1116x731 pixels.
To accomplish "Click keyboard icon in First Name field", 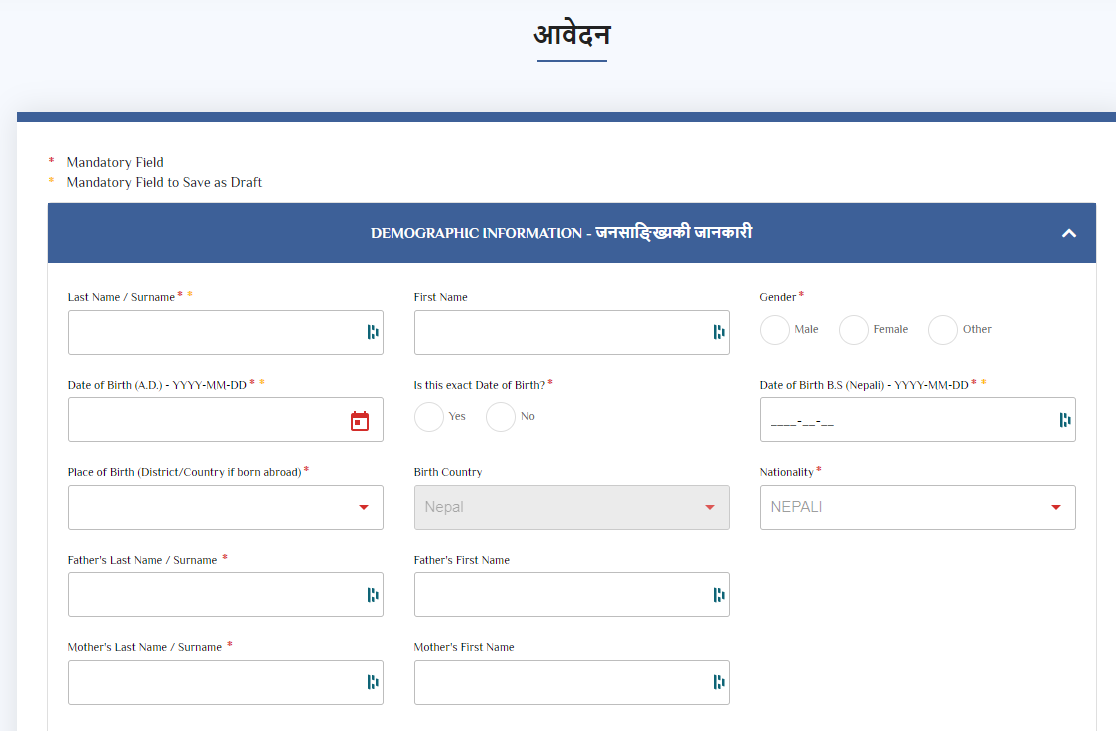I will (719, 332).
